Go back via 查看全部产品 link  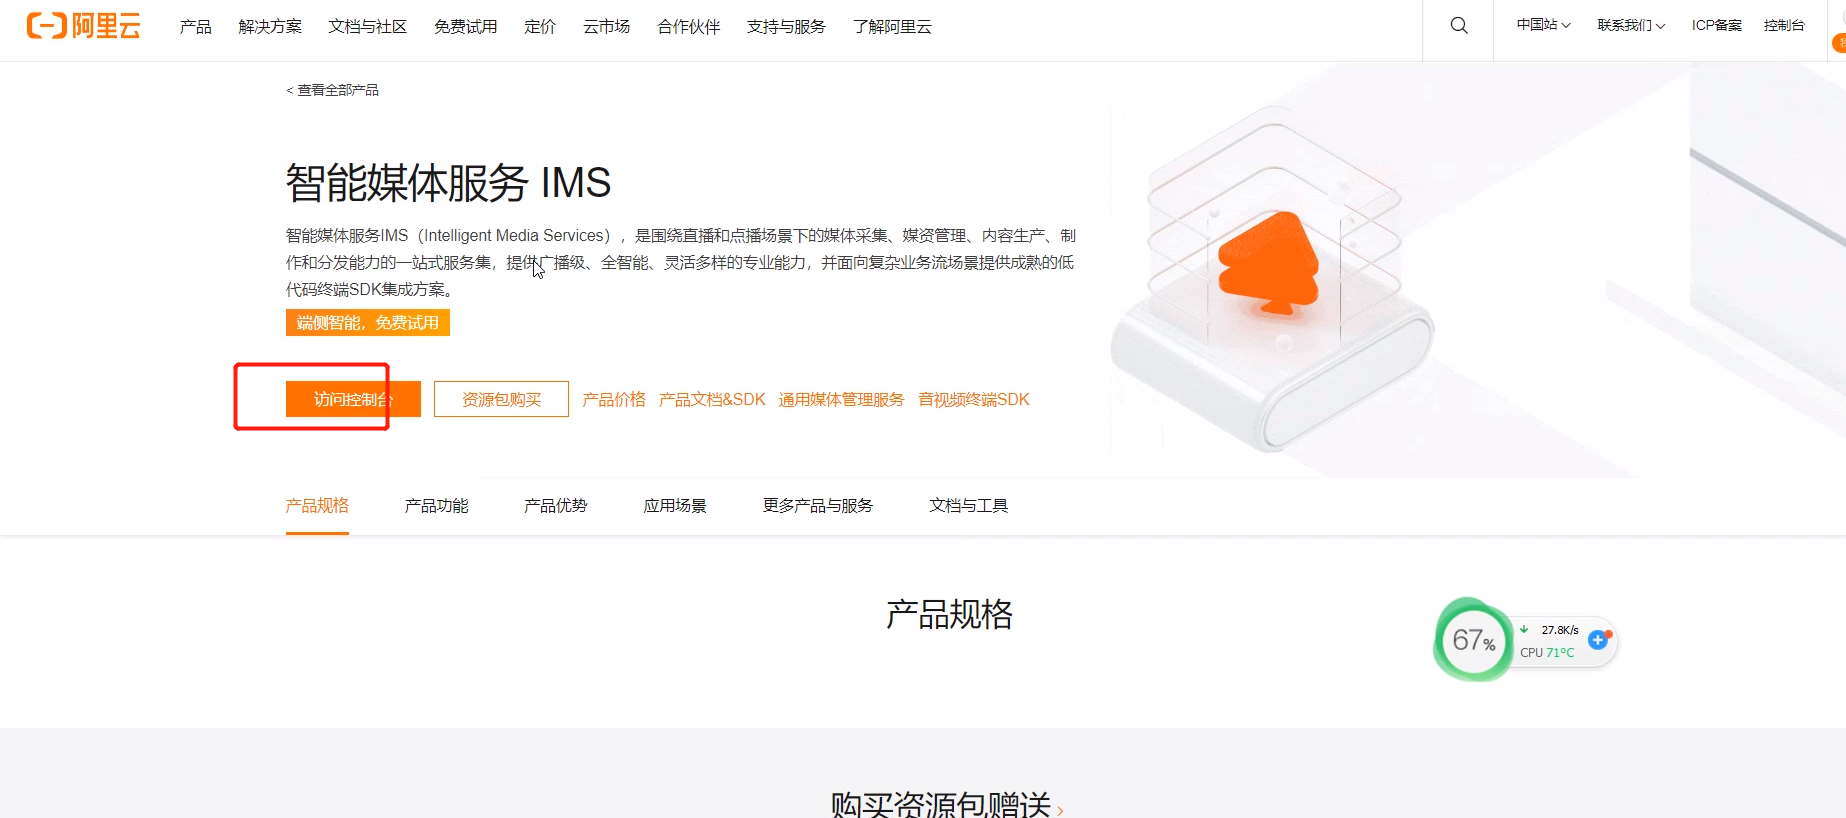(x=332, y=90)
